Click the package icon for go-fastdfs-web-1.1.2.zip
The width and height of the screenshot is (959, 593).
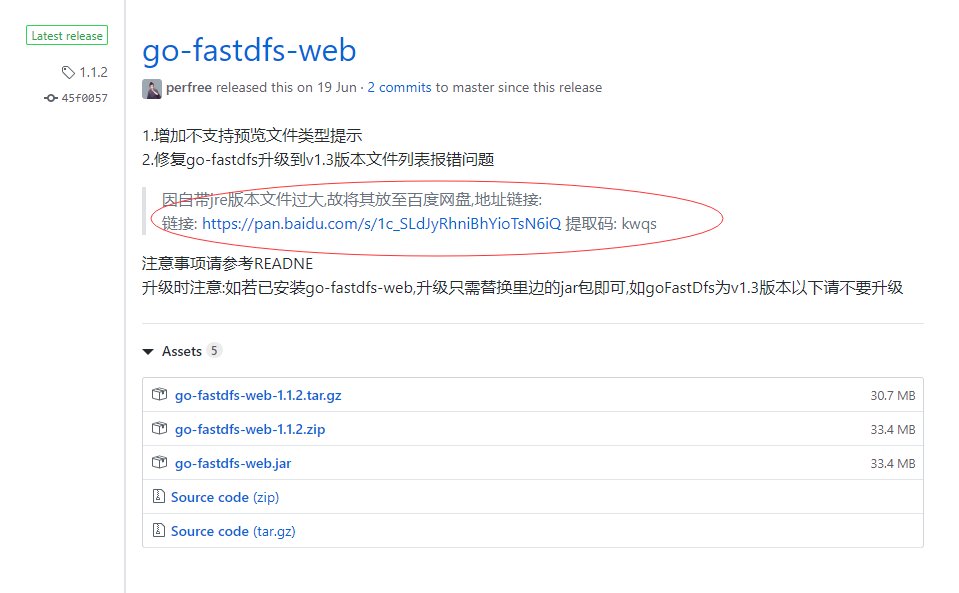[159, 428]
